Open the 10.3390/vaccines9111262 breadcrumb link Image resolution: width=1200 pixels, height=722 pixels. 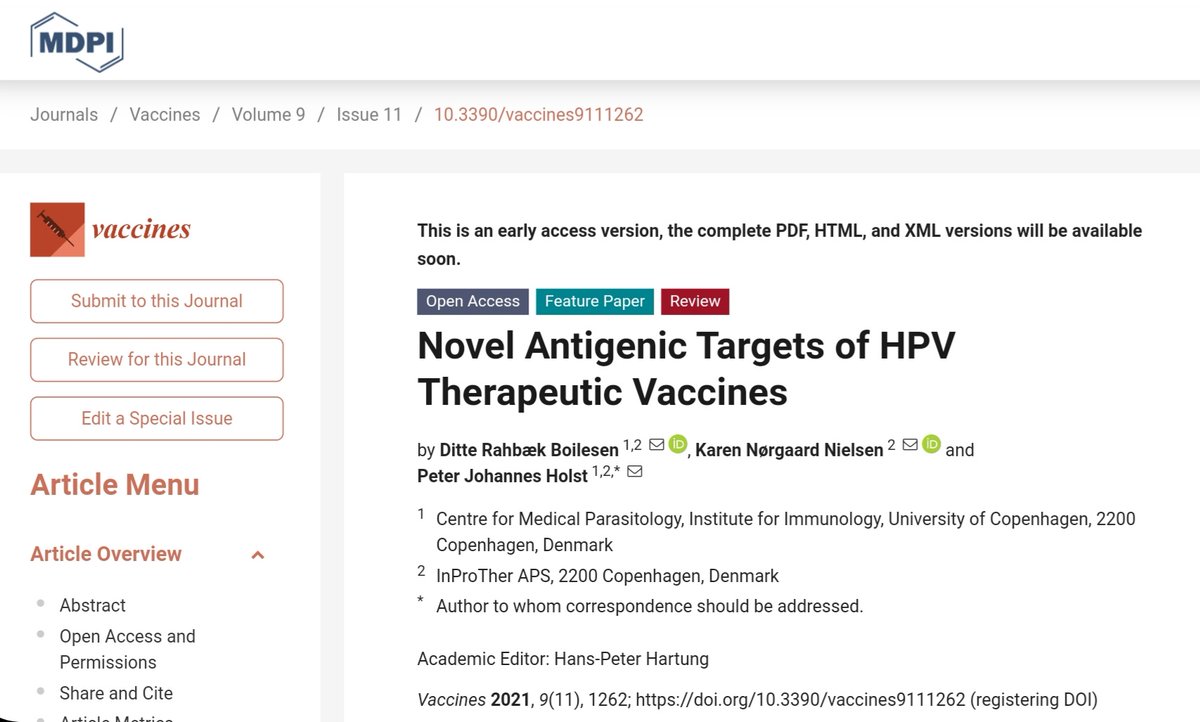coord(538,115)
